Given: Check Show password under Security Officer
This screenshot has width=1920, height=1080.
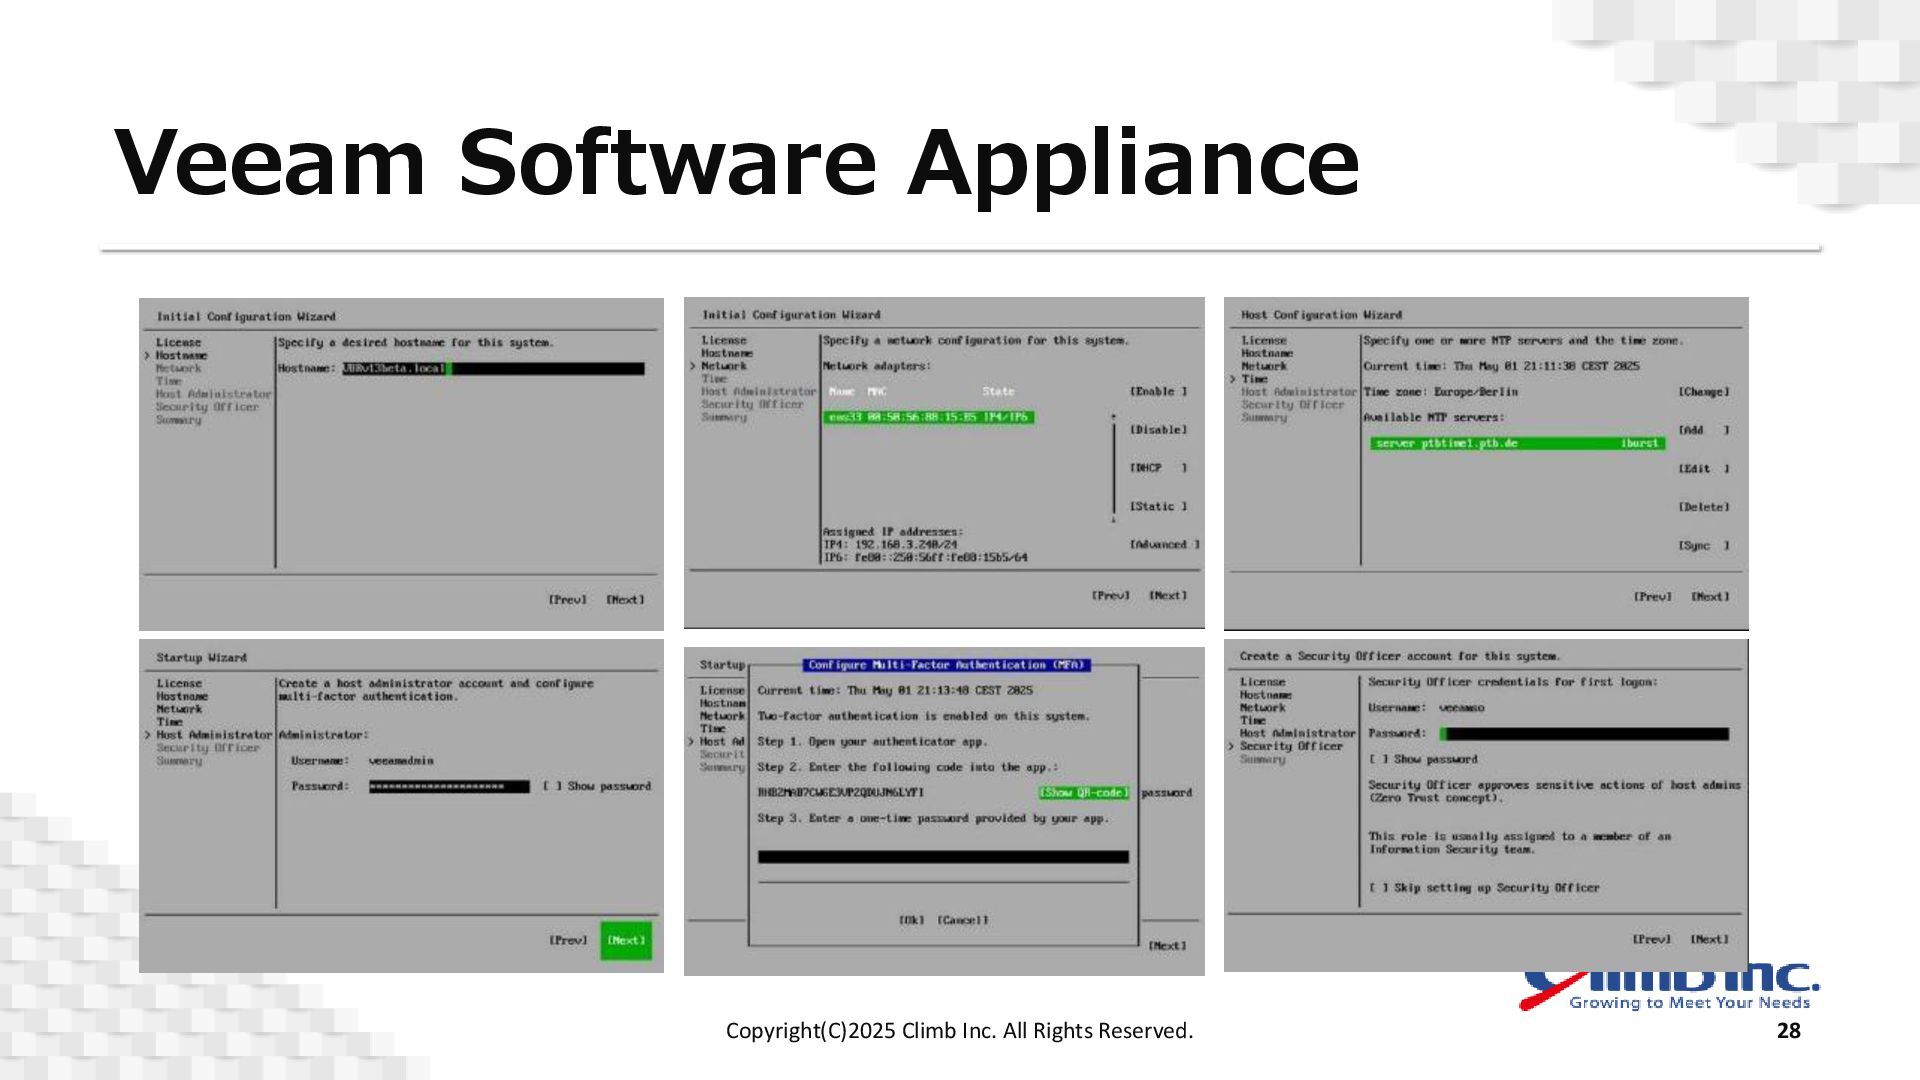Looking at the screenshot, I should (1378, 760).
